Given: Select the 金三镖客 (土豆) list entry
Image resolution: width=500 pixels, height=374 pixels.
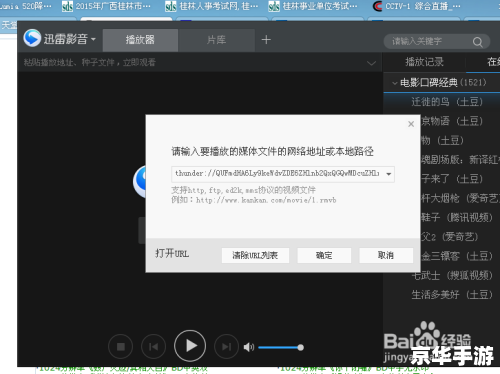Looking at the screenshot, I should click(457, 256).
